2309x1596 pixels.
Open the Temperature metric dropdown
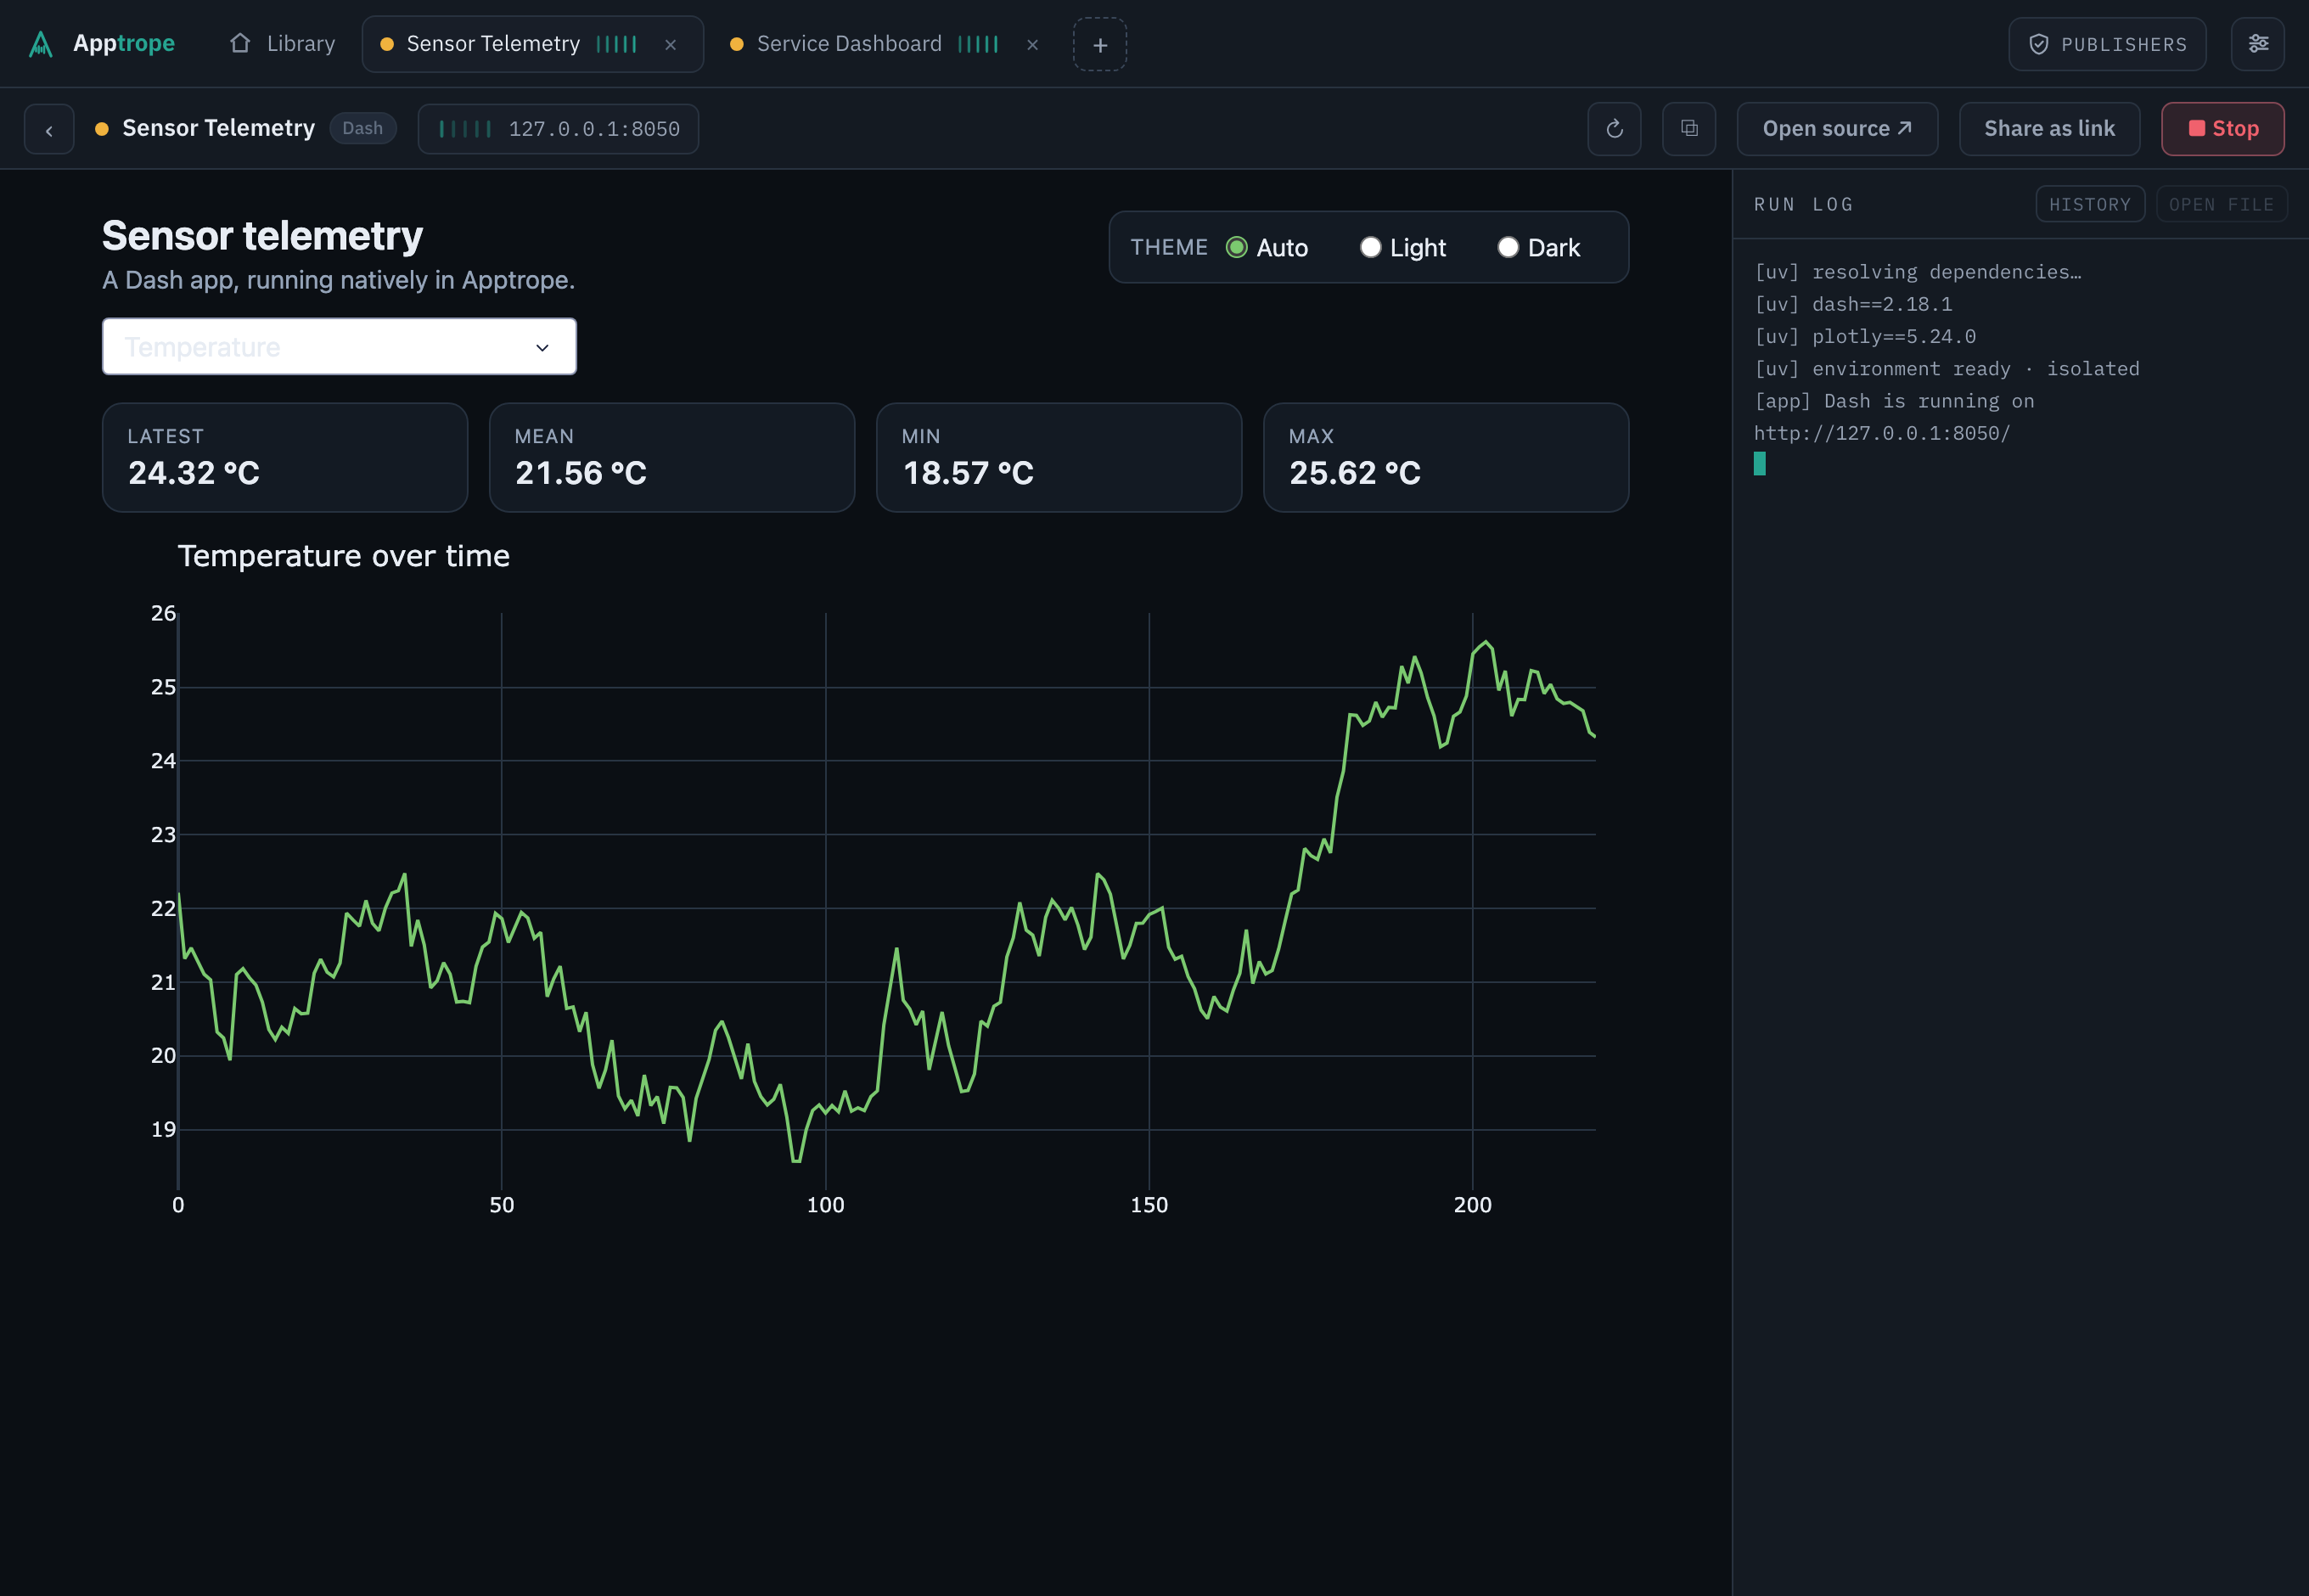pos(339,347)
